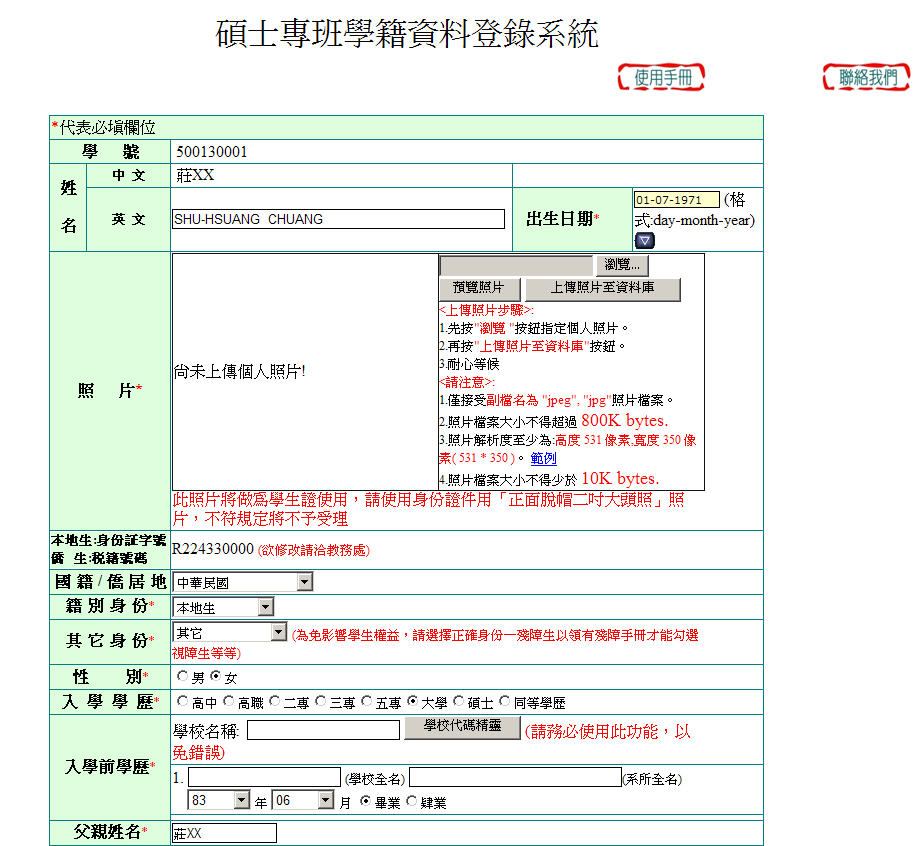Viewport: 918px width, 846px height.
Task: Click the 使用手冊 user manual icon
Action: click(661, 77)
